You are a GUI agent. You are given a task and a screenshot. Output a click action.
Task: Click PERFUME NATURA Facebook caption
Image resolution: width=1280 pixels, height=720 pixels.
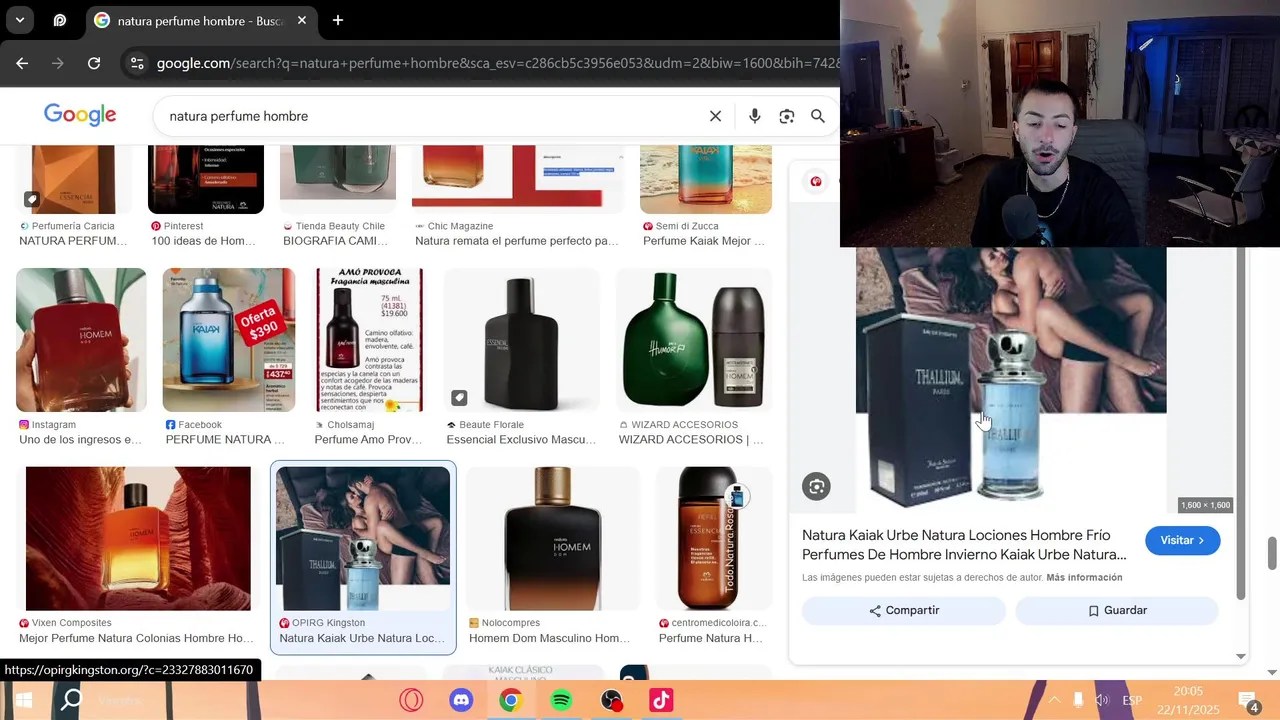coord(225,440)
